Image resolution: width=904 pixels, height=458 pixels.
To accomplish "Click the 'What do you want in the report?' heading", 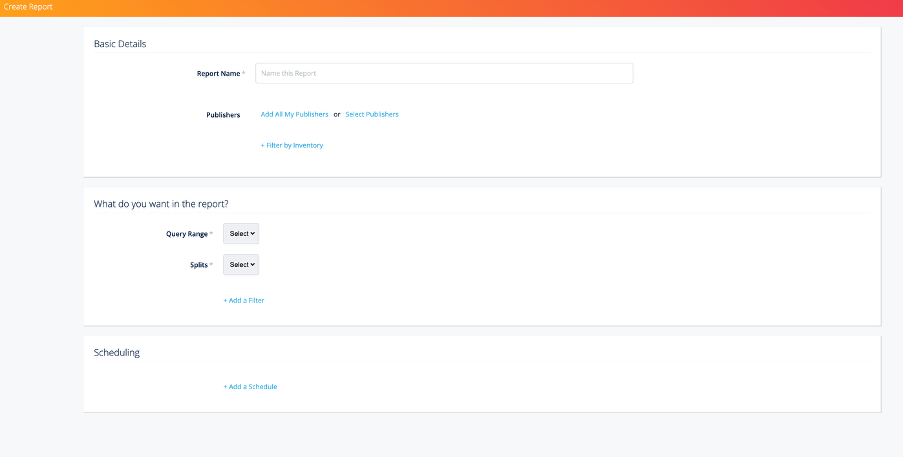I will (x=161, y=204).
